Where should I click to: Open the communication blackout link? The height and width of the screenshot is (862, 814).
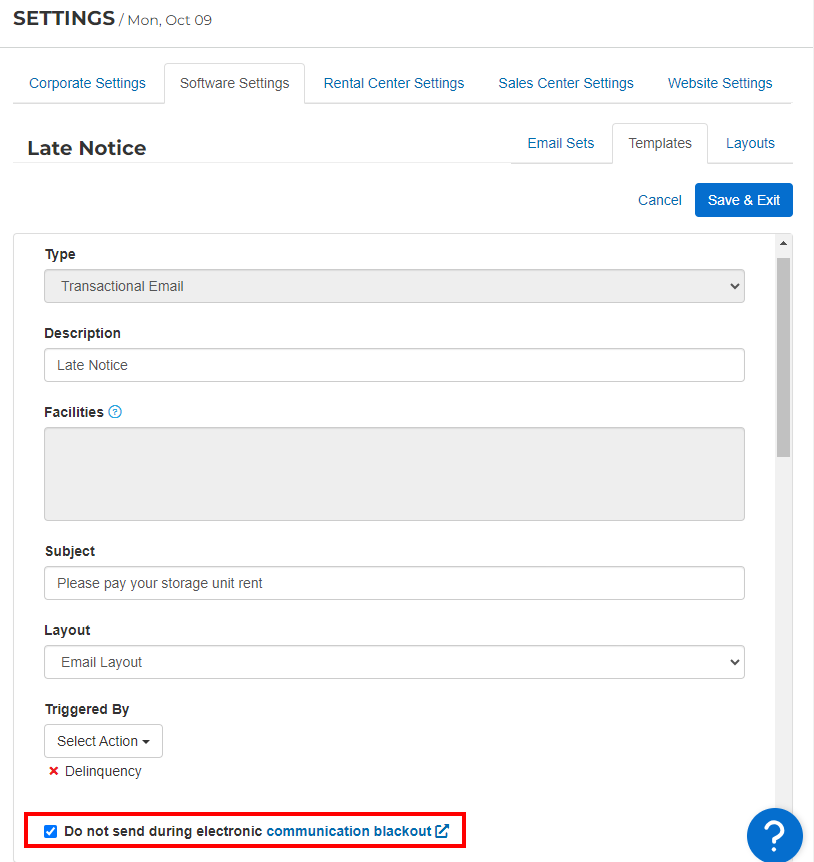(x=348, y=831)
